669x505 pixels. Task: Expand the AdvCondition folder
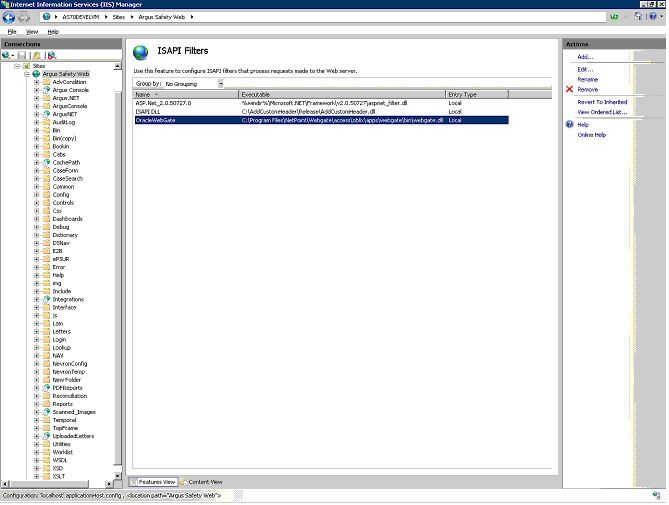pyautogui.click(x=37, y=82)
